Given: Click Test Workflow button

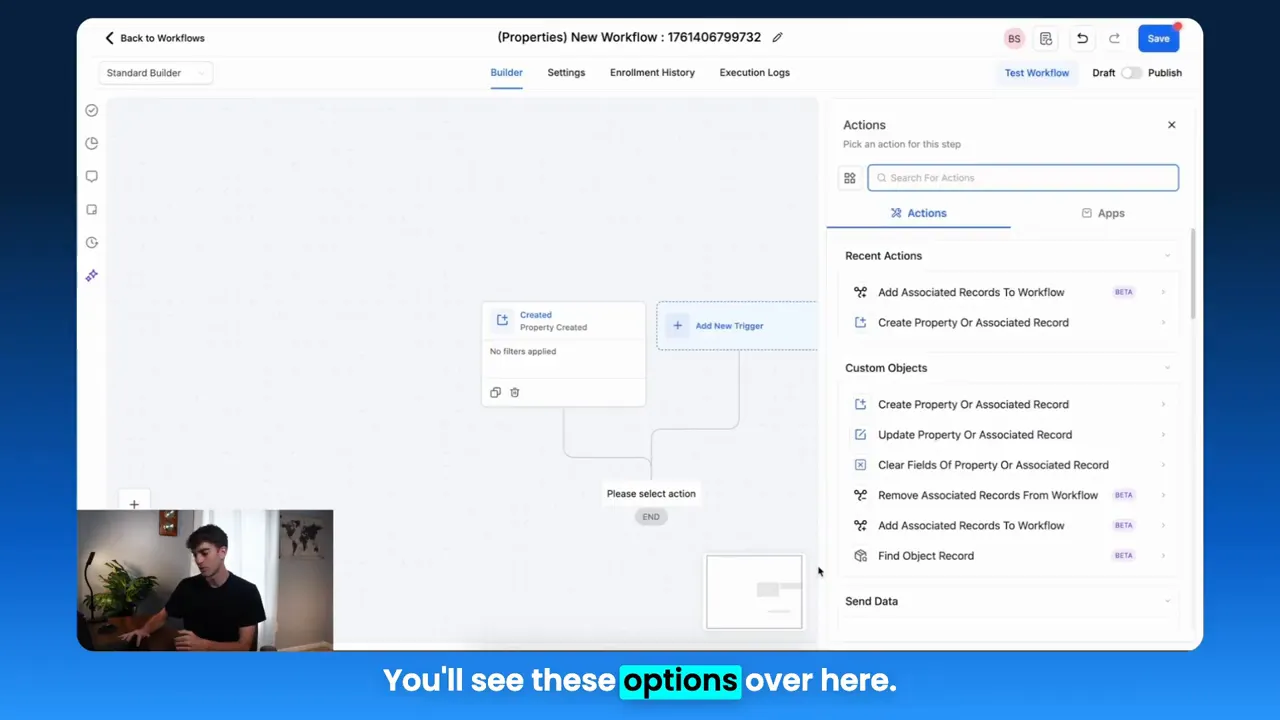Looking at the screenshot, I should (x=1037, y=73).
